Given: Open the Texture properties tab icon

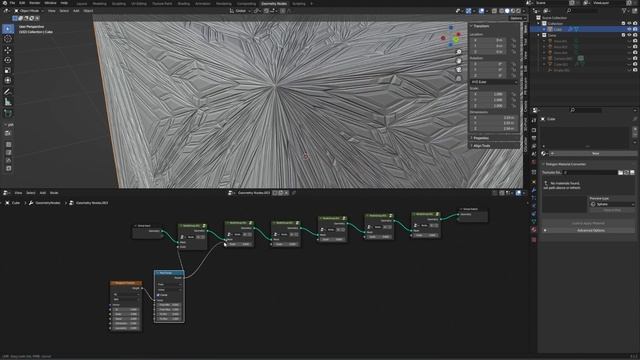Looking at the screenshot, I should (534, 240).
